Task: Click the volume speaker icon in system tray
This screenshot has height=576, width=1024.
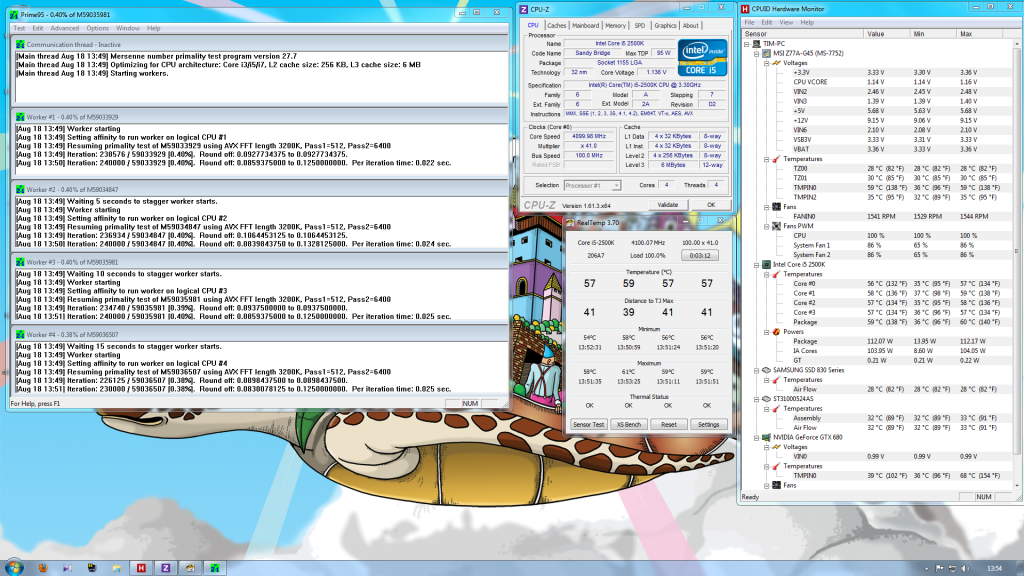Action: (966, 569)
